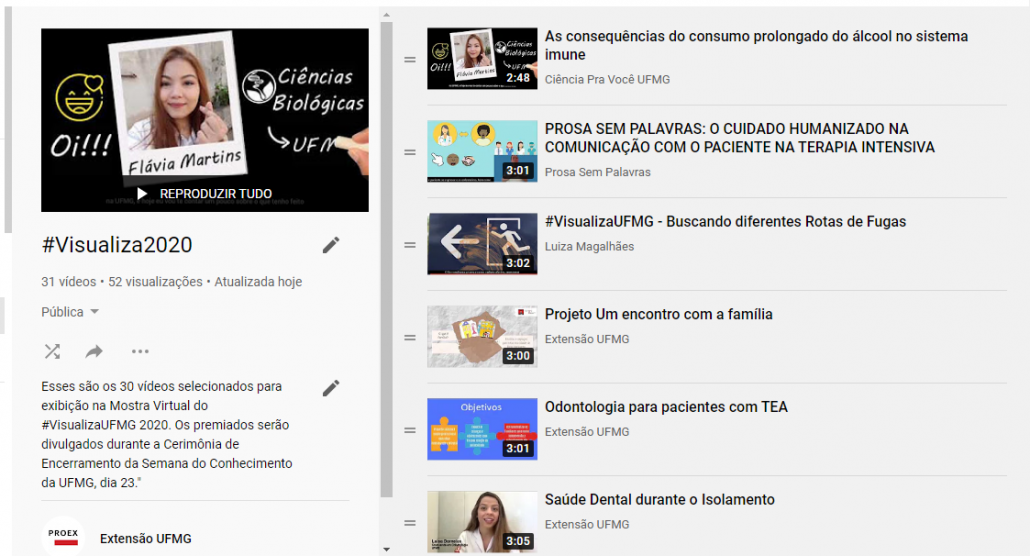This screenshot has height=556, width=1030.
Task: Click the sidebar scrollbar up arrow
Action: 386,14
